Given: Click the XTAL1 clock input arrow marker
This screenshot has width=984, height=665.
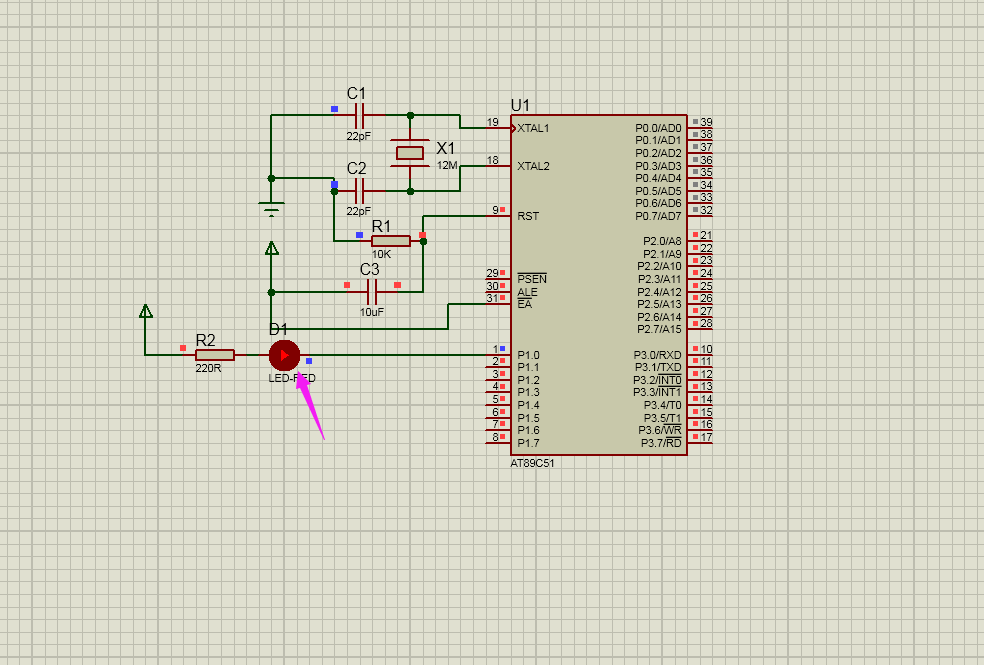Looking at the screenshot, I should (513, 128).
